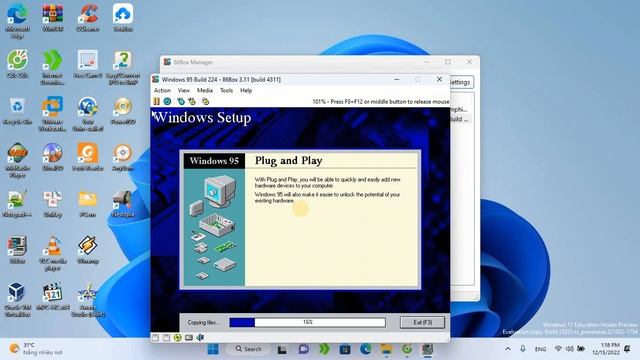Click the Settings button in 86Box Manager
This screenshot has width=640, height=360.
[460, 82]
